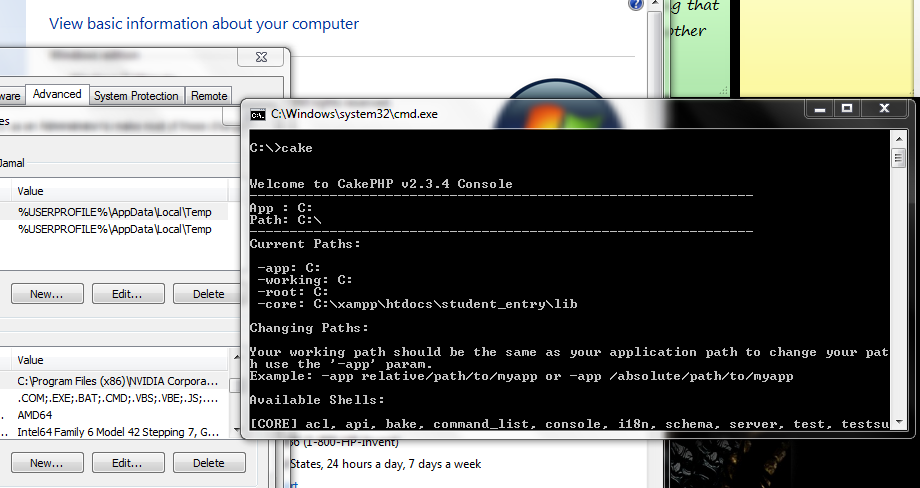Select second %USERPROFILE%\AppData\Local\Temp row

[x=114, y=229]
